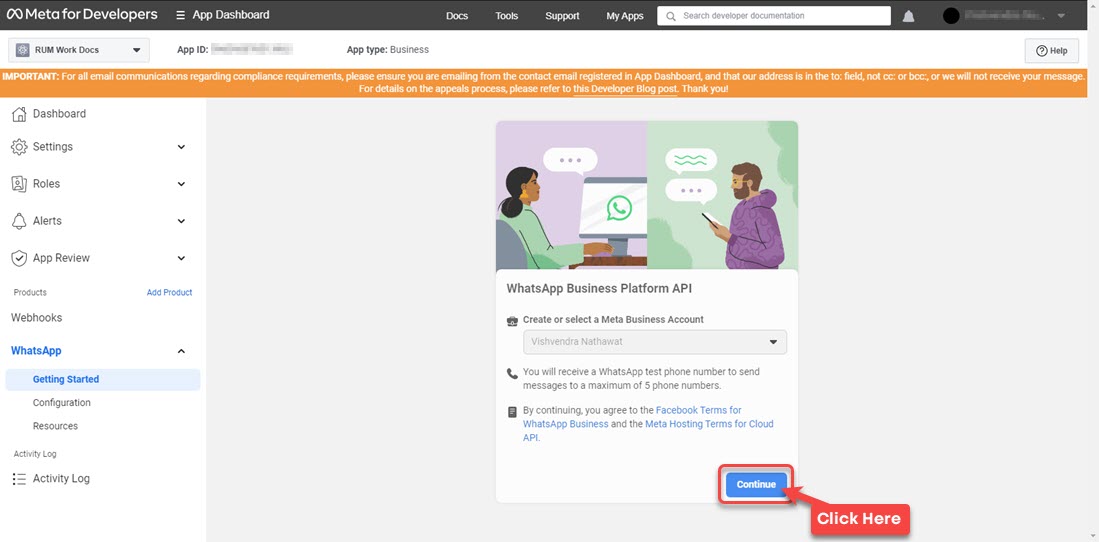1099x542 pixels.
Task: Collapse the WhatsApp section chevron
Action: pos(182,351)
